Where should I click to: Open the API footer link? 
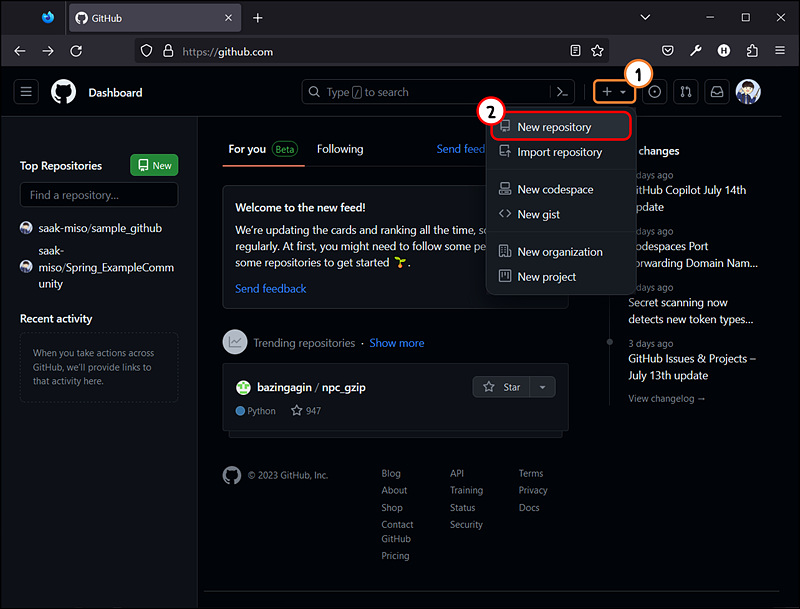pyautogui.click(x=457, y=473)
